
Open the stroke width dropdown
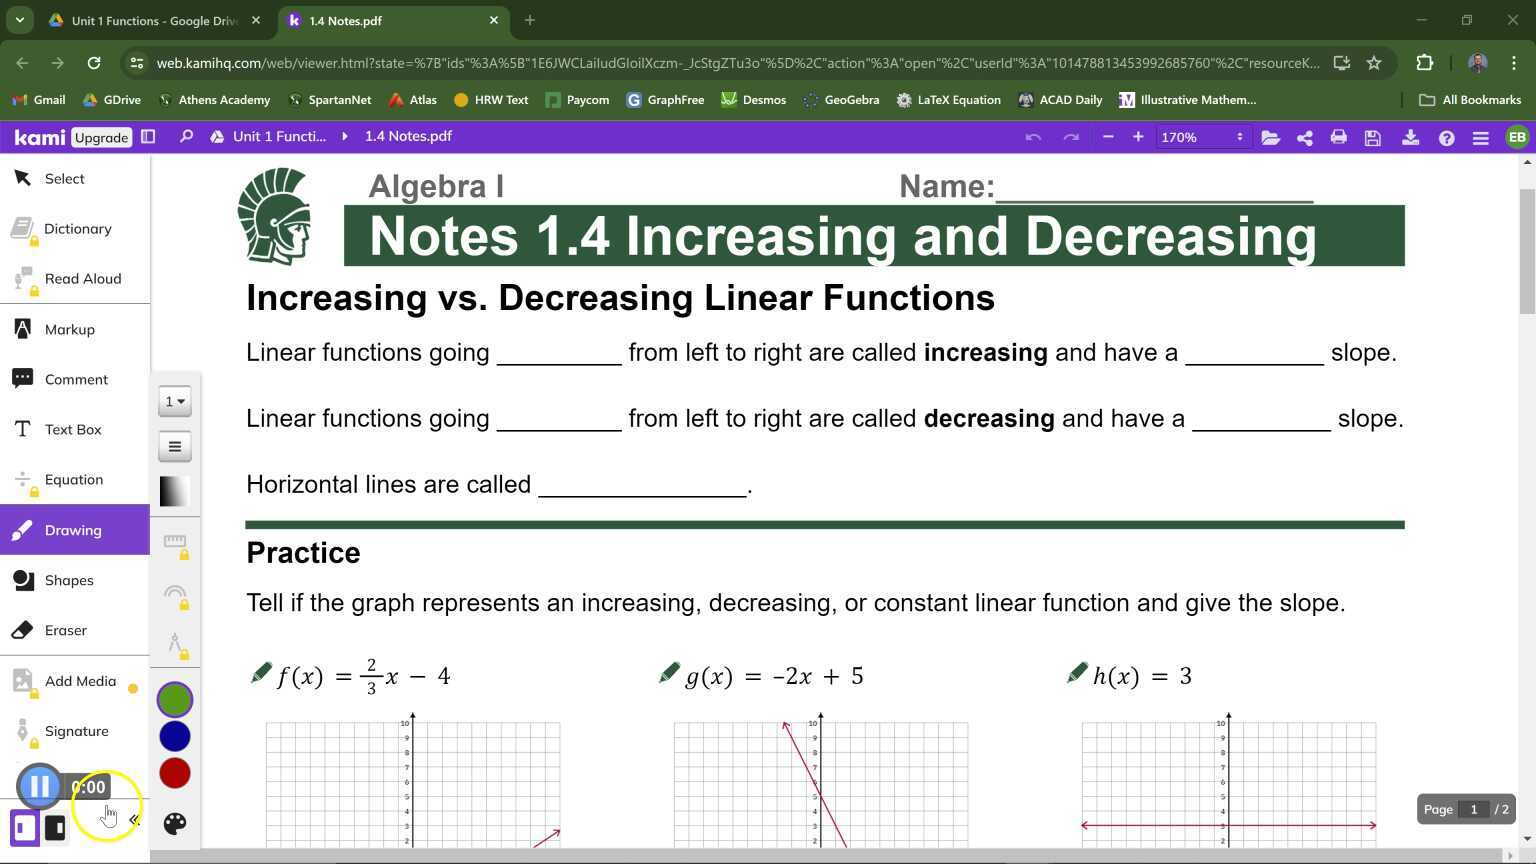tap(174, 401)
